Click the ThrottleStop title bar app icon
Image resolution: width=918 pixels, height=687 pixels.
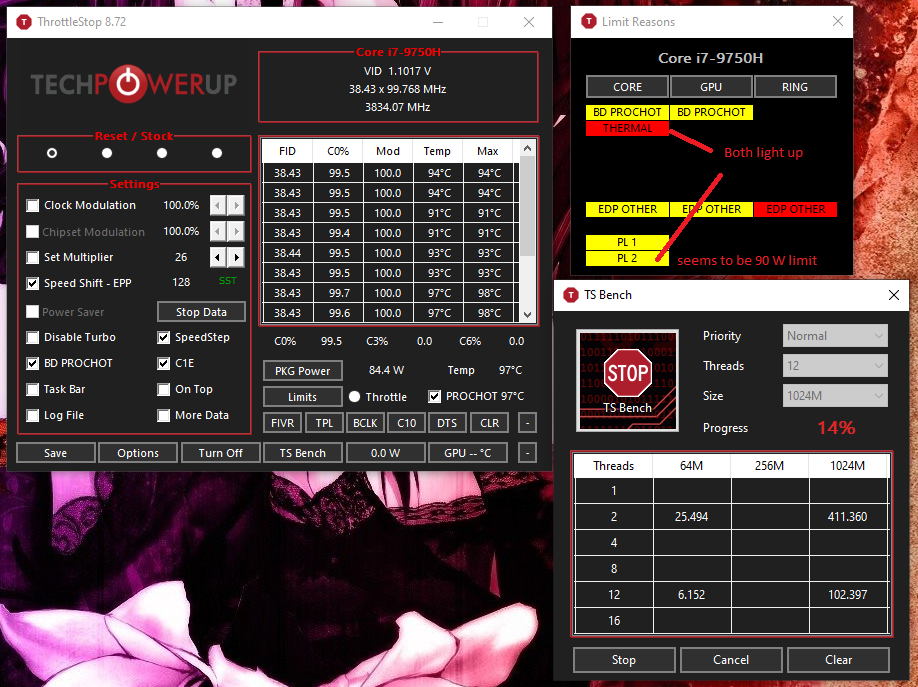pos(23,22)
